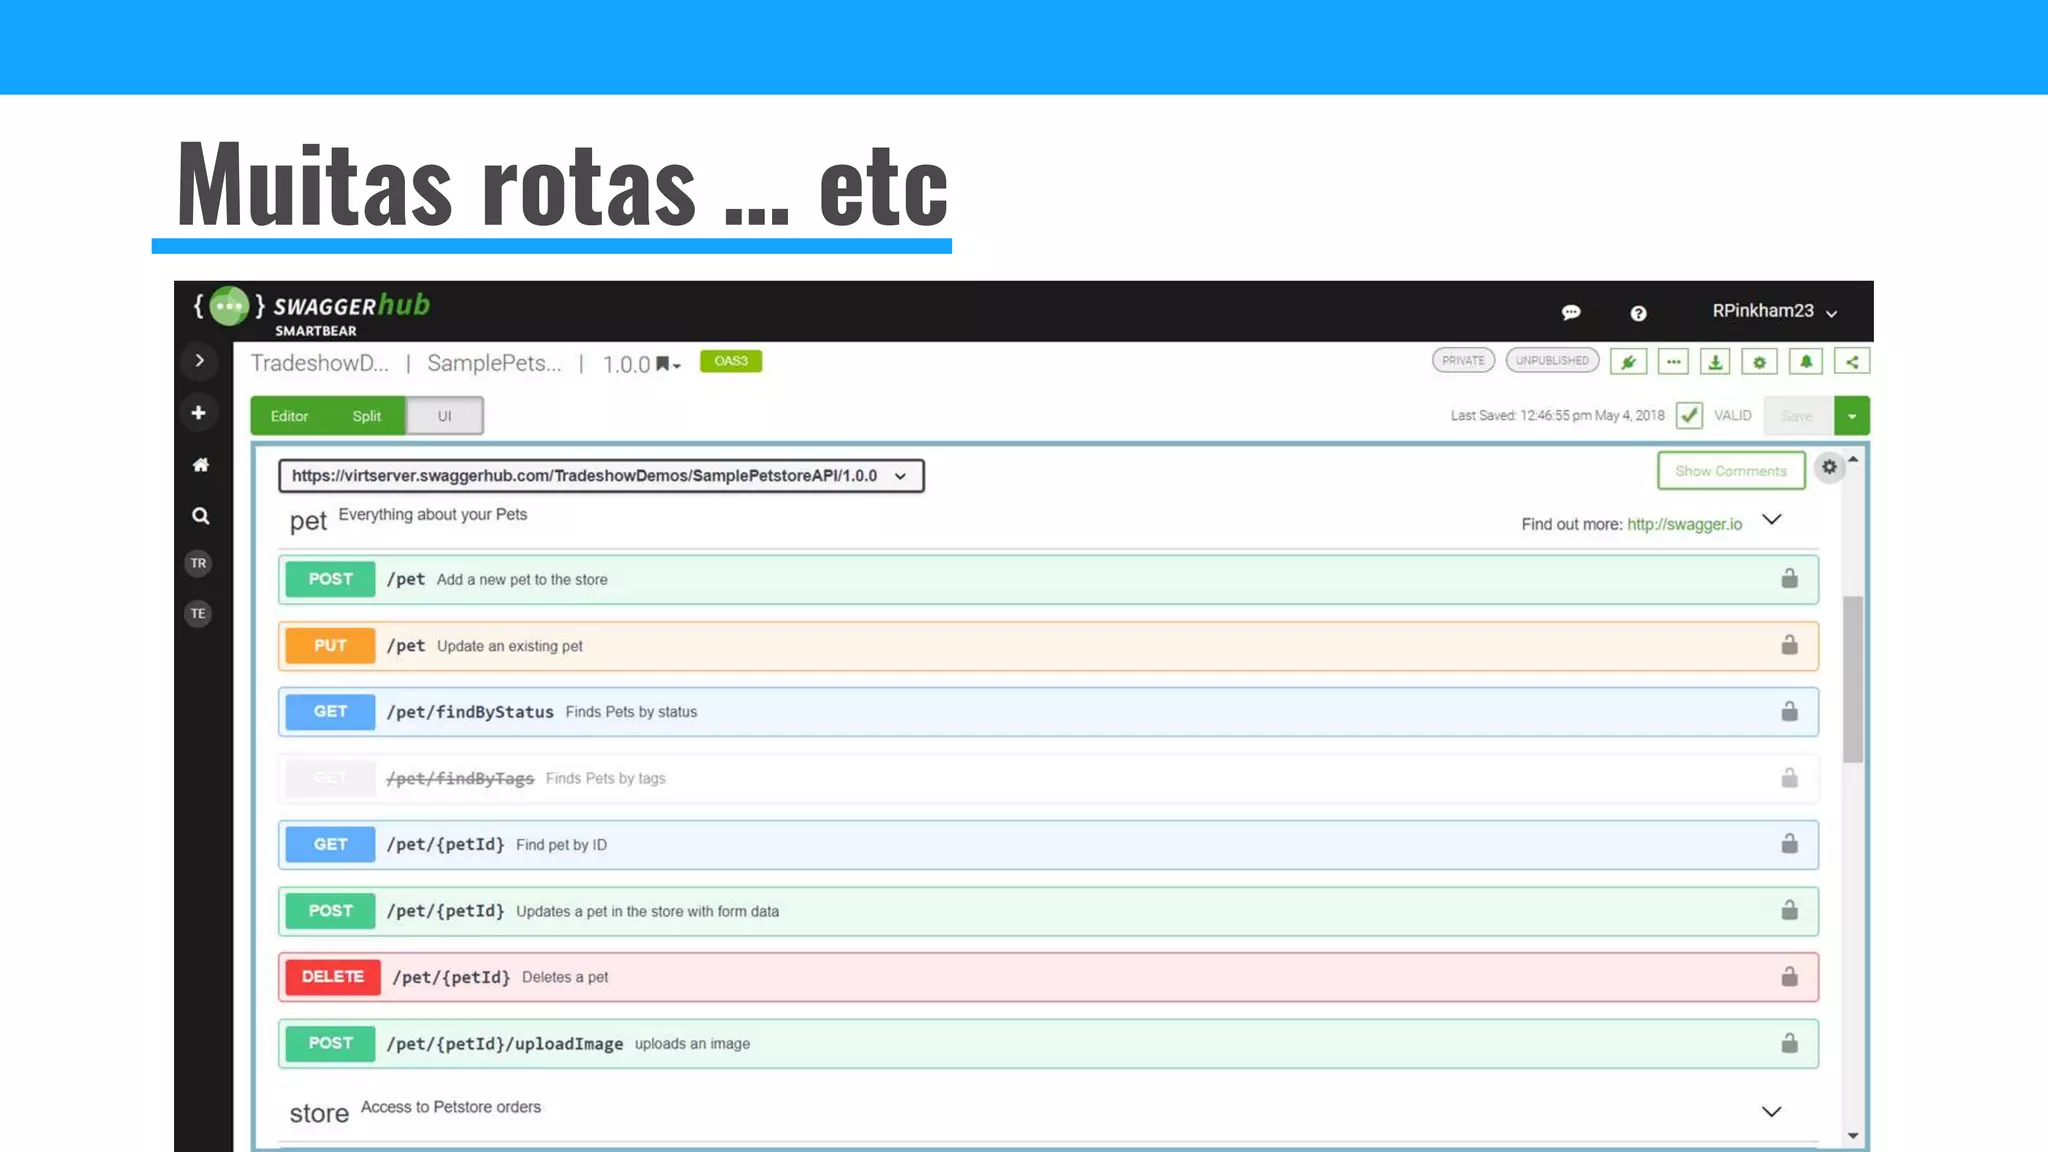Click the notifications bell icon
The height and width of the screenshot is (1152, 2048).
pyautogui.click(x=1806, y=362)
